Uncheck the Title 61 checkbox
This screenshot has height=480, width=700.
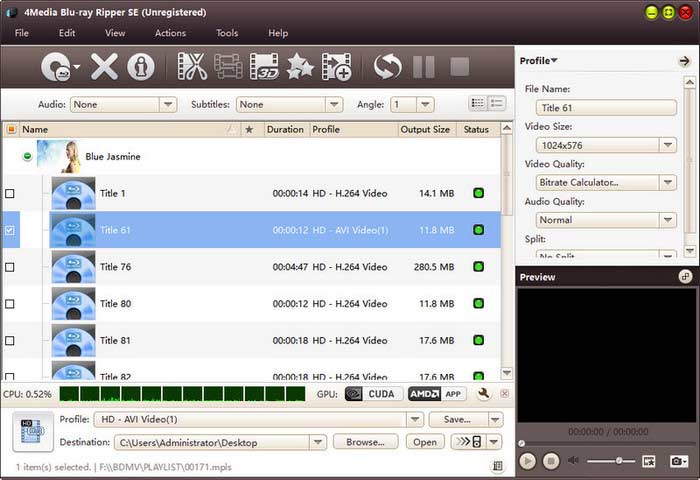[x=9, y=230]
